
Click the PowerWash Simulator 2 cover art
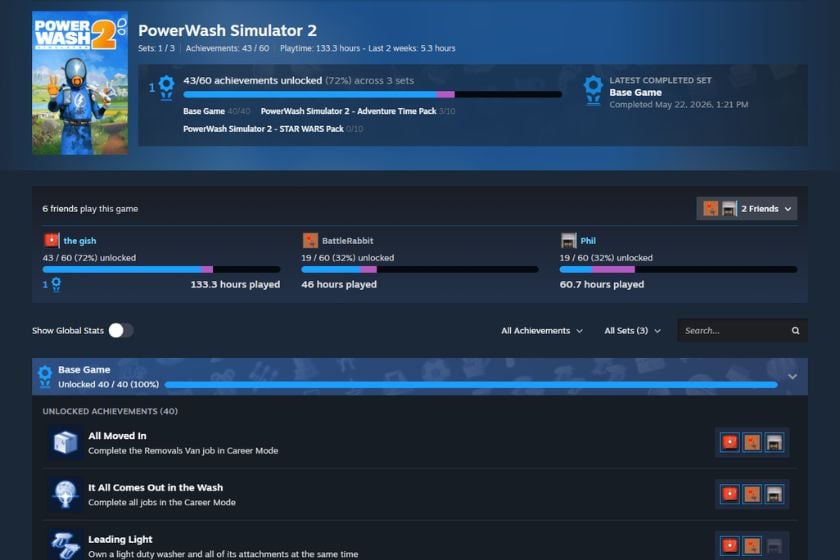(x=80, y=83)
